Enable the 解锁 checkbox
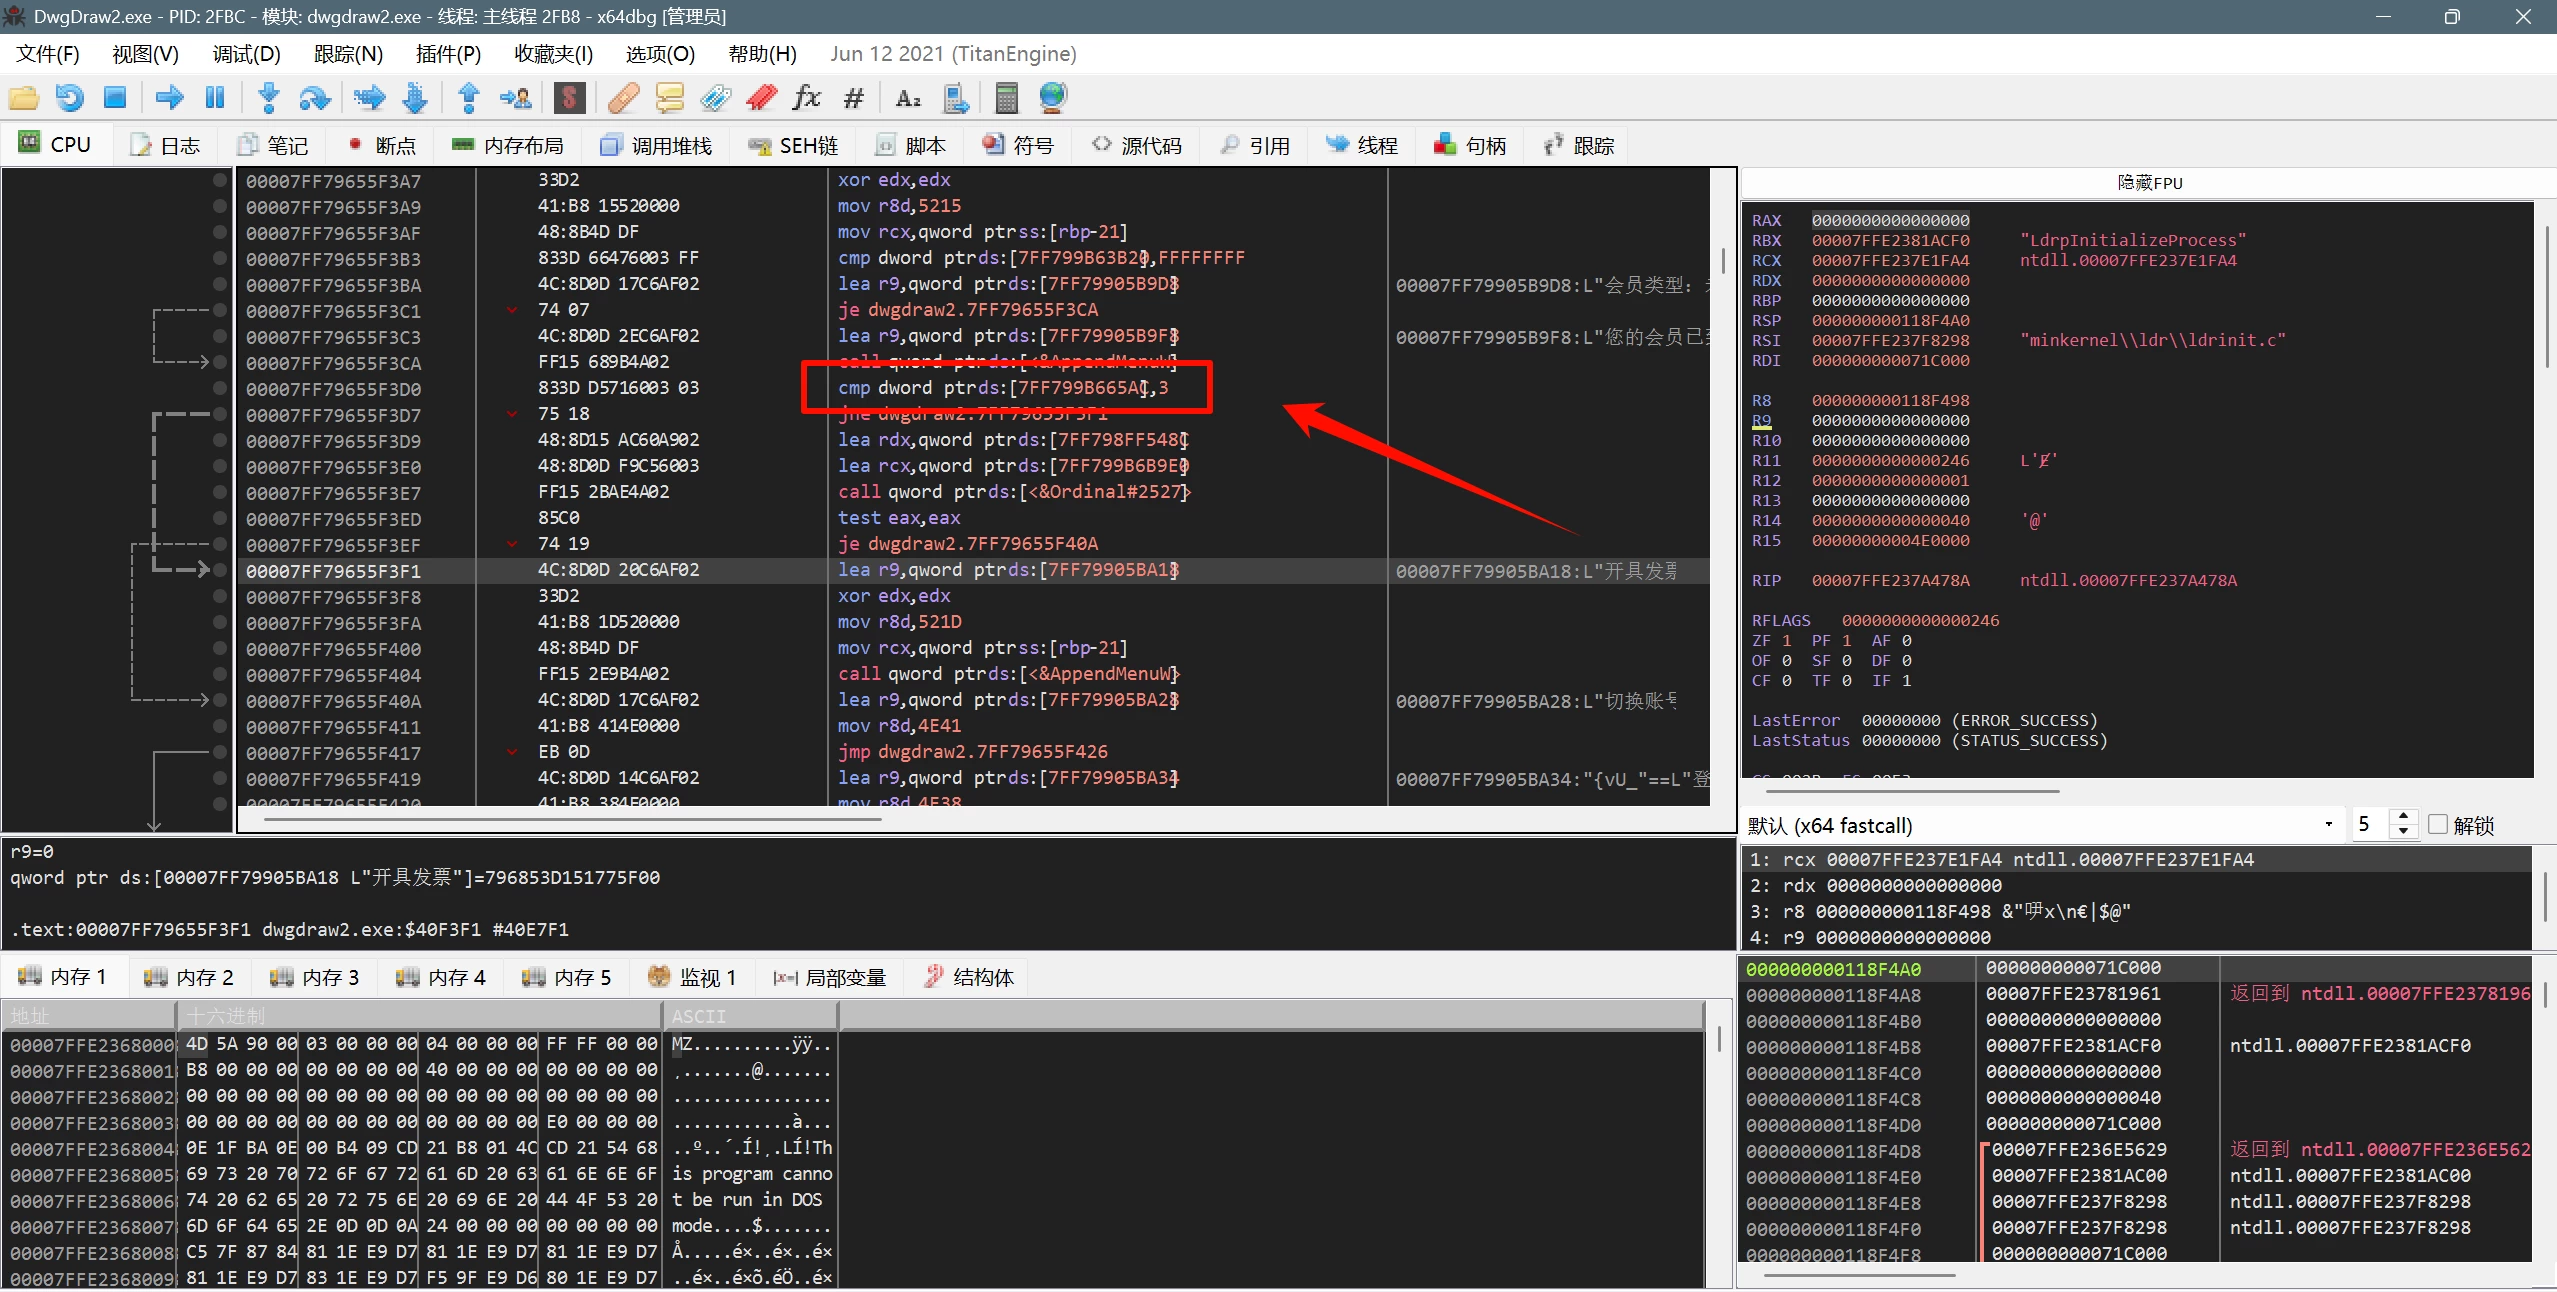Screen dimensions: 2557x1292 [x=2437, y=824]
